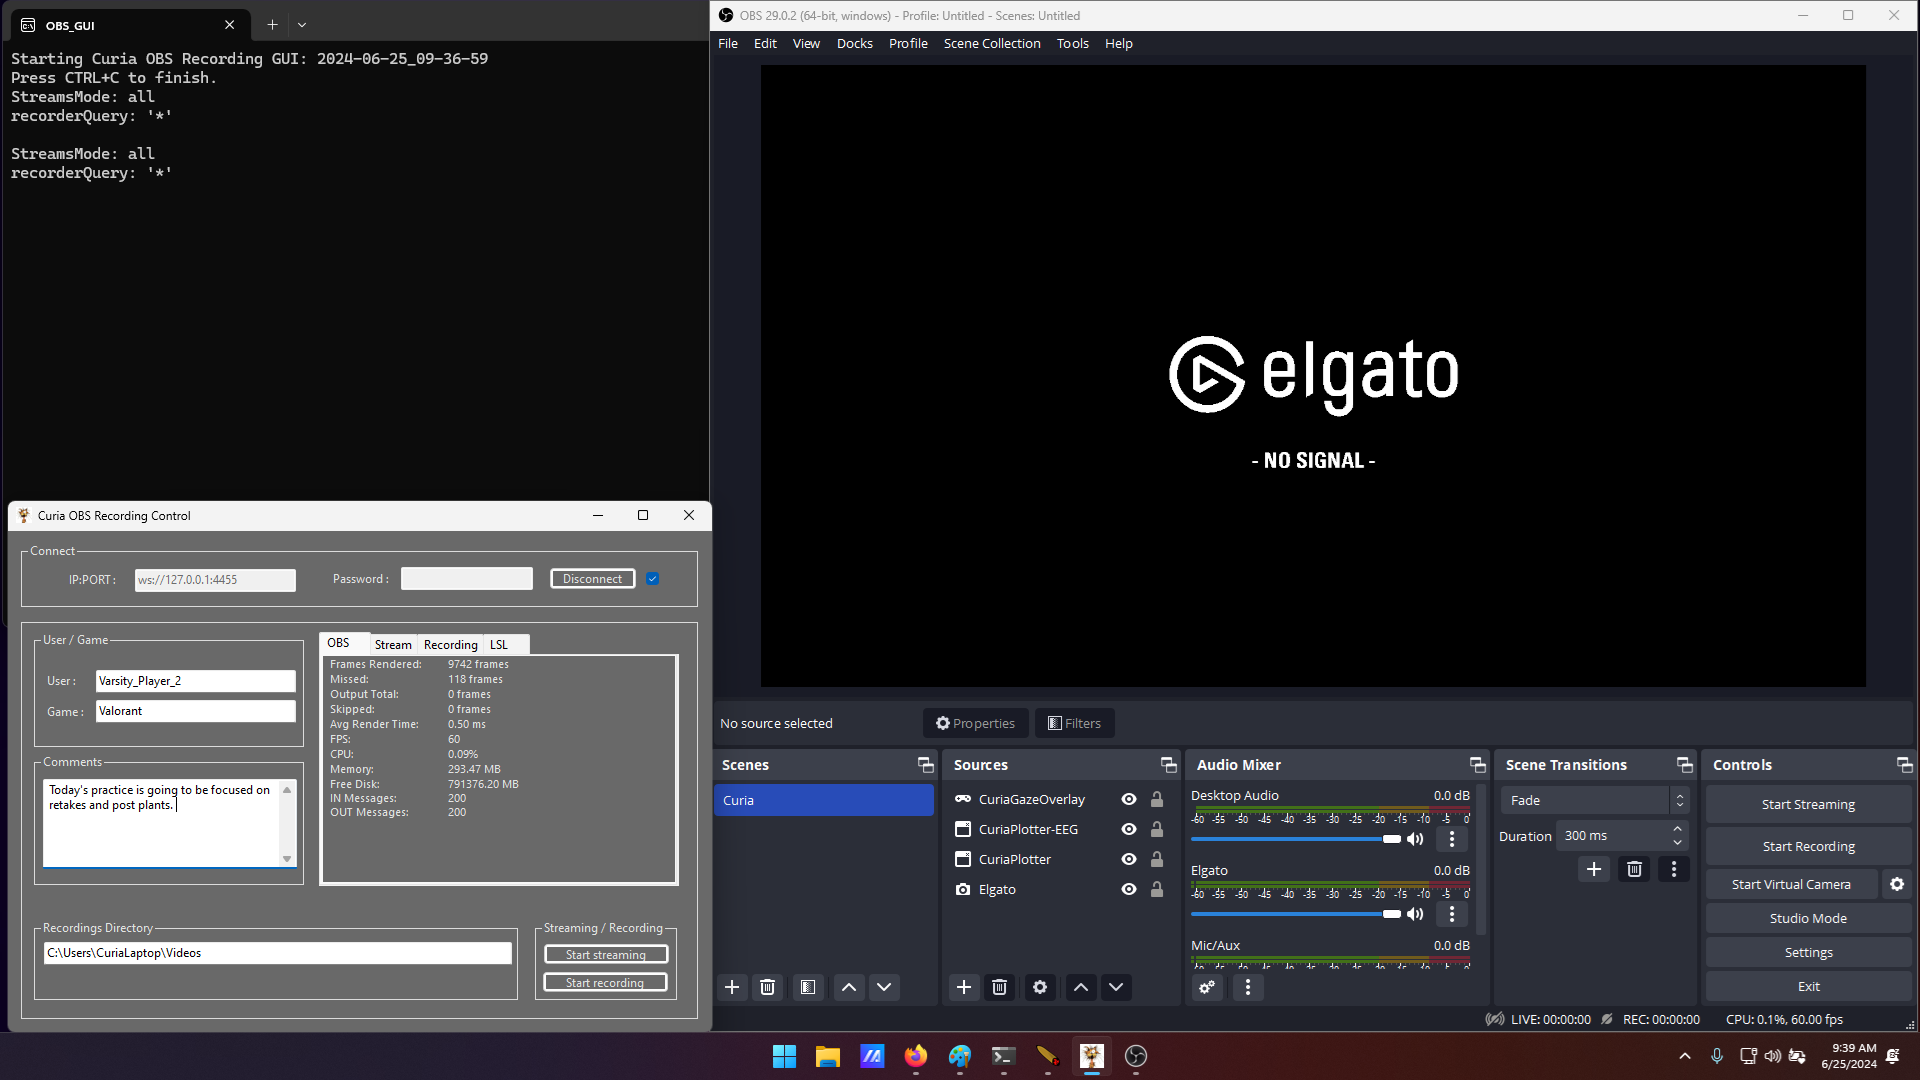Click OBS Studio icon in the taskbar
1920x1080 pixels.
(x=1136, y=1056)
